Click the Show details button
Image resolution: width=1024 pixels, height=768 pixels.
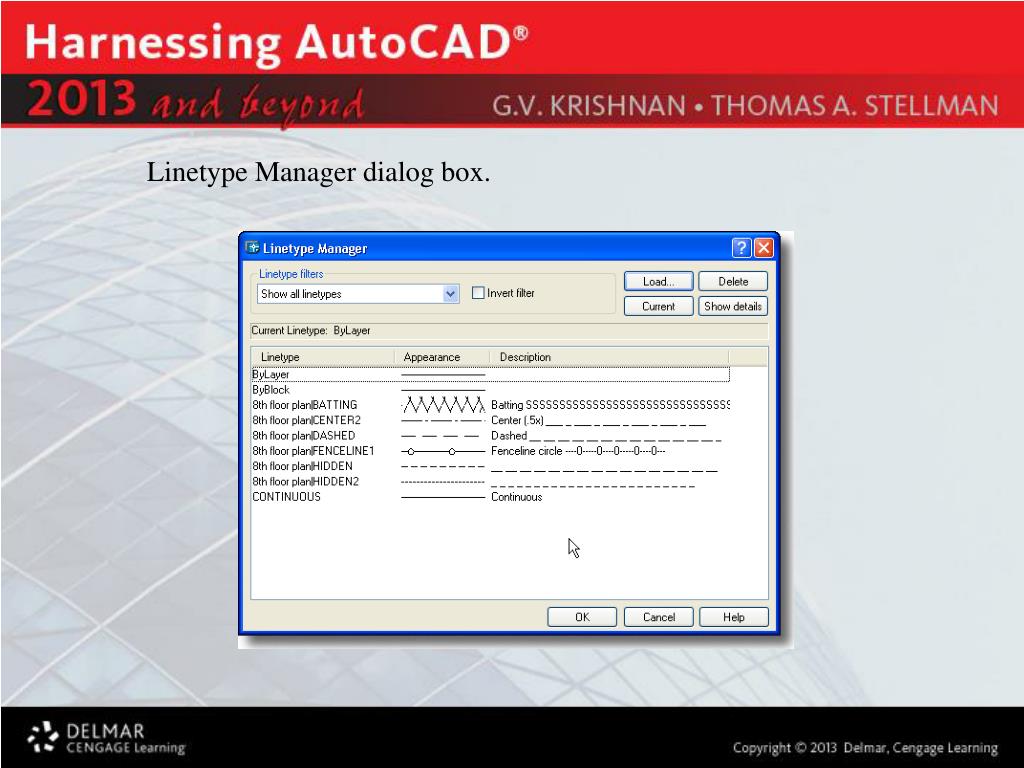coord(733,306)
